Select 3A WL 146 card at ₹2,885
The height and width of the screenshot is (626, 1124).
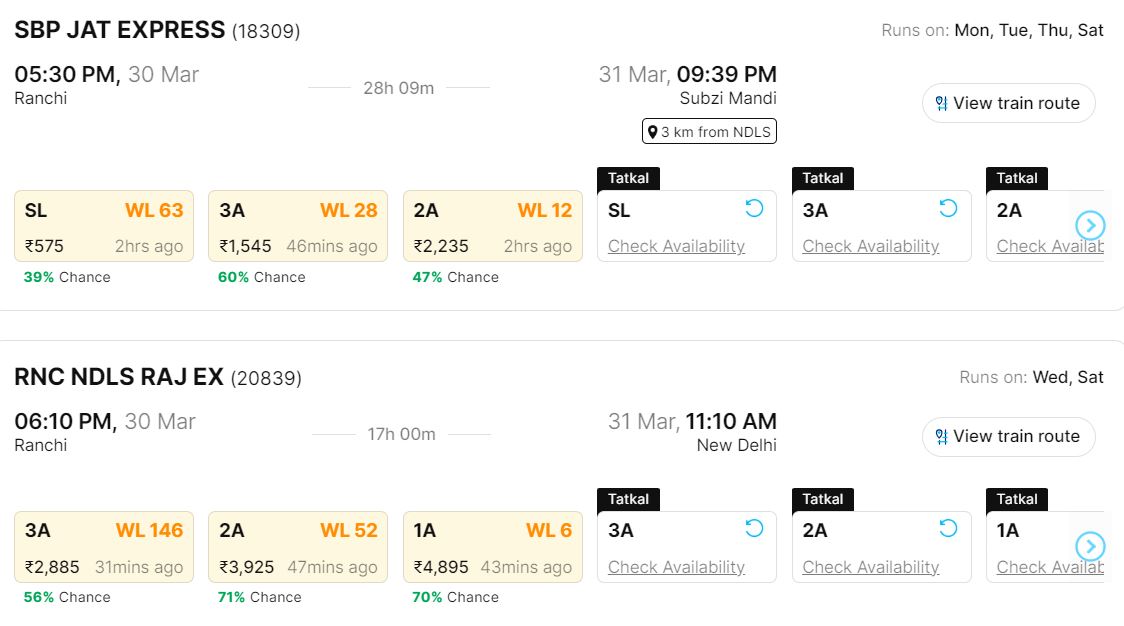pos(104,547)
